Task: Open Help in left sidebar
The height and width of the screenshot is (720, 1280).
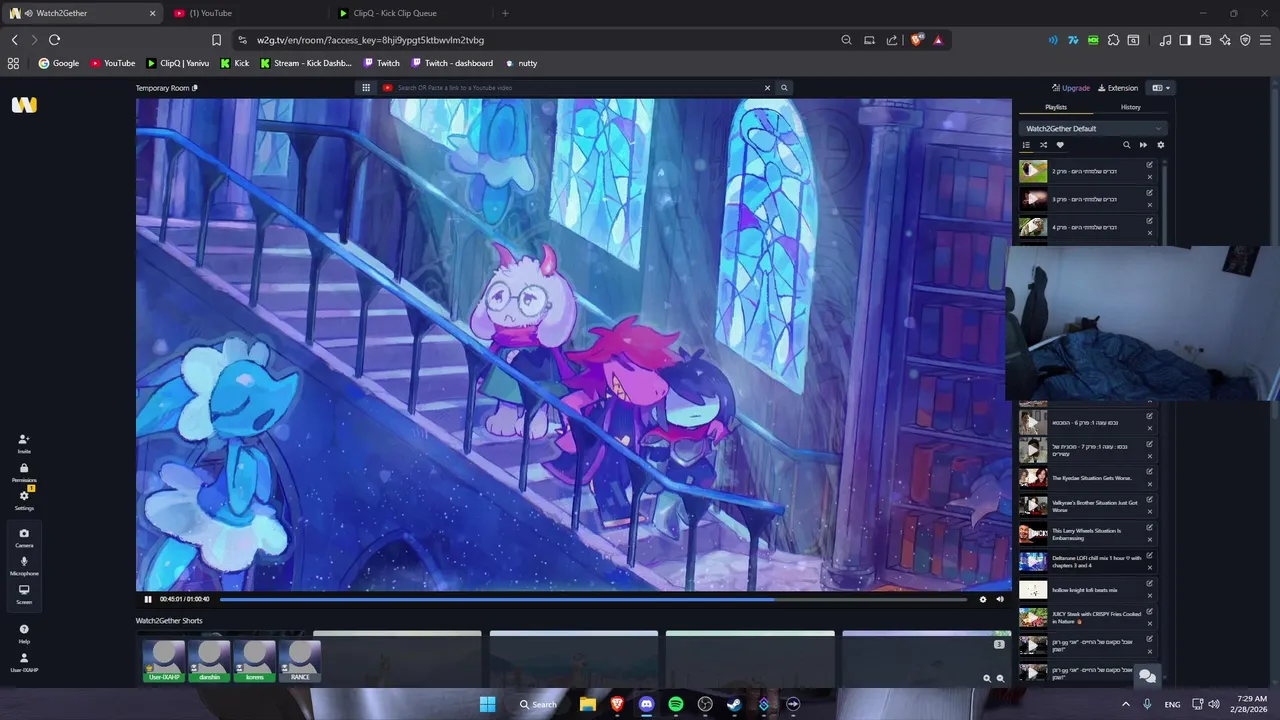Action: [x=24, y=633]
